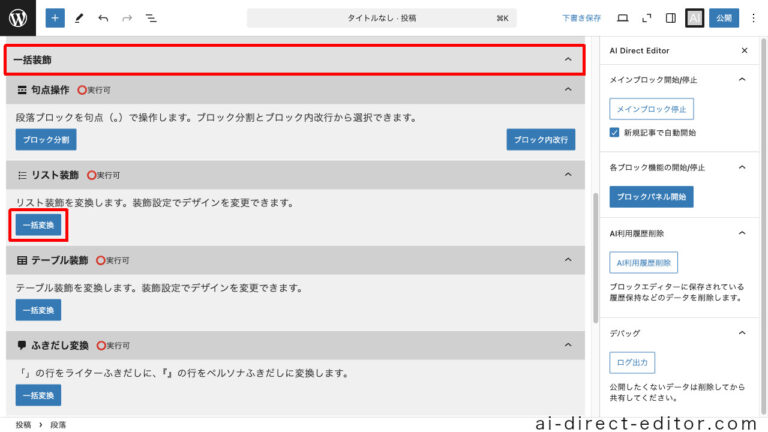
Task: Select the pencil edit tool
Action: (79, 18)
